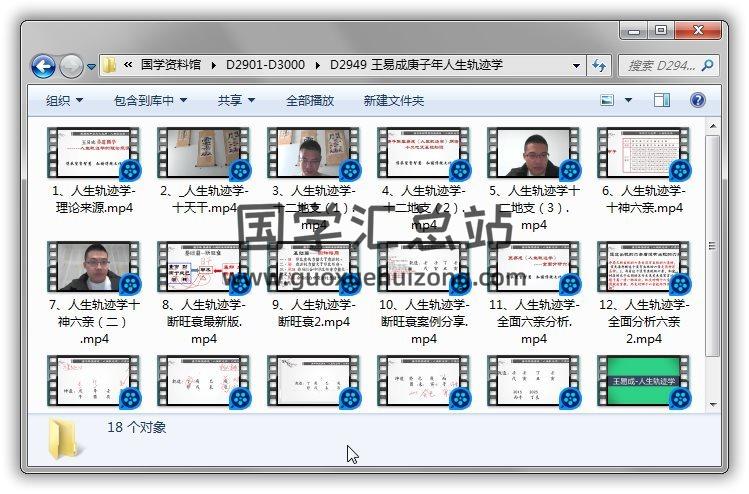Expand the view options dropdown arrow
Viewport: 749px width, 494px height.
(628, 101)
